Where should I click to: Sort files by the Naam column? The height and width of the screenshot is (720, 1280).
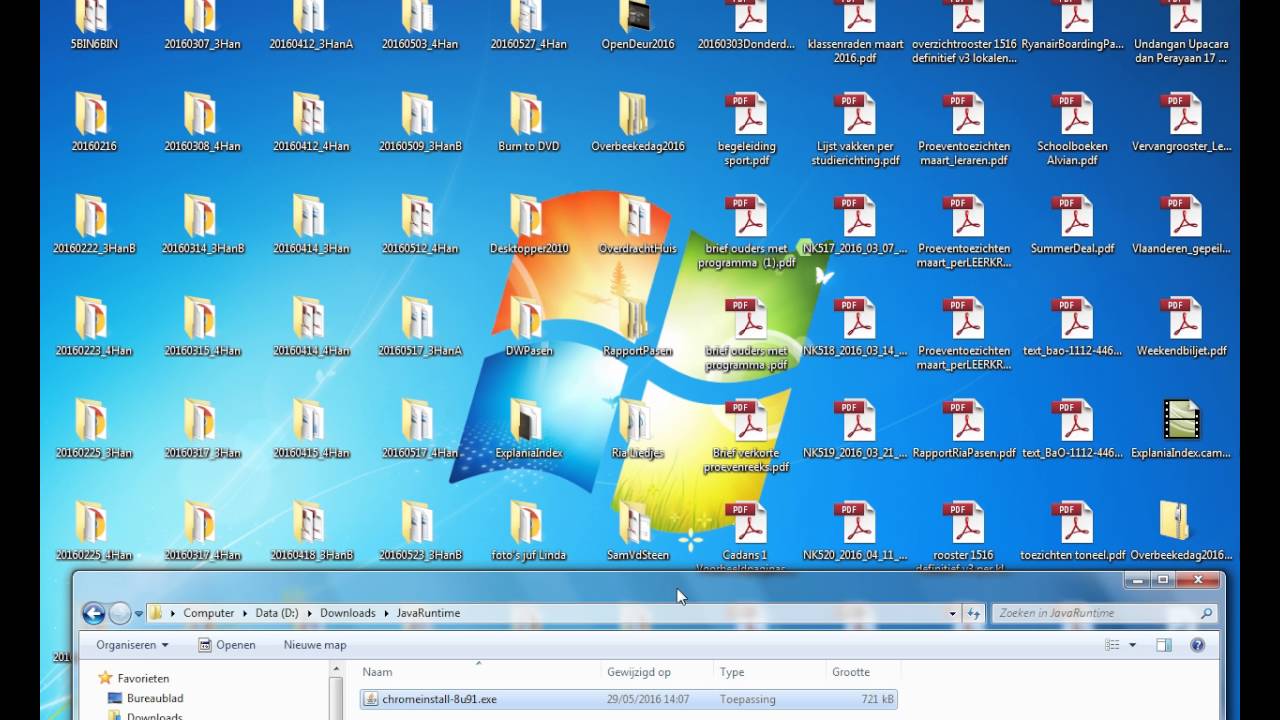pos(478,672)
